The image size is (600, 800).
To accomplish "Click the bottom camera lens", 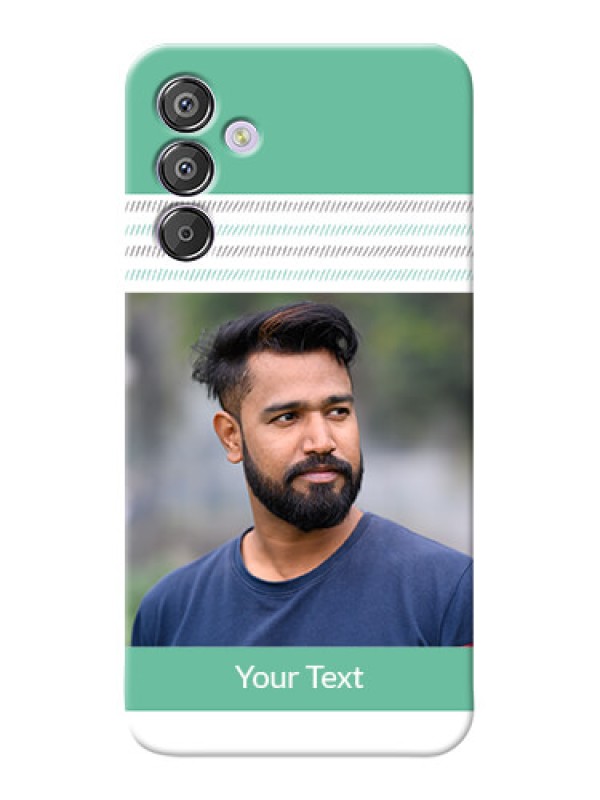I will pos(185,233).
